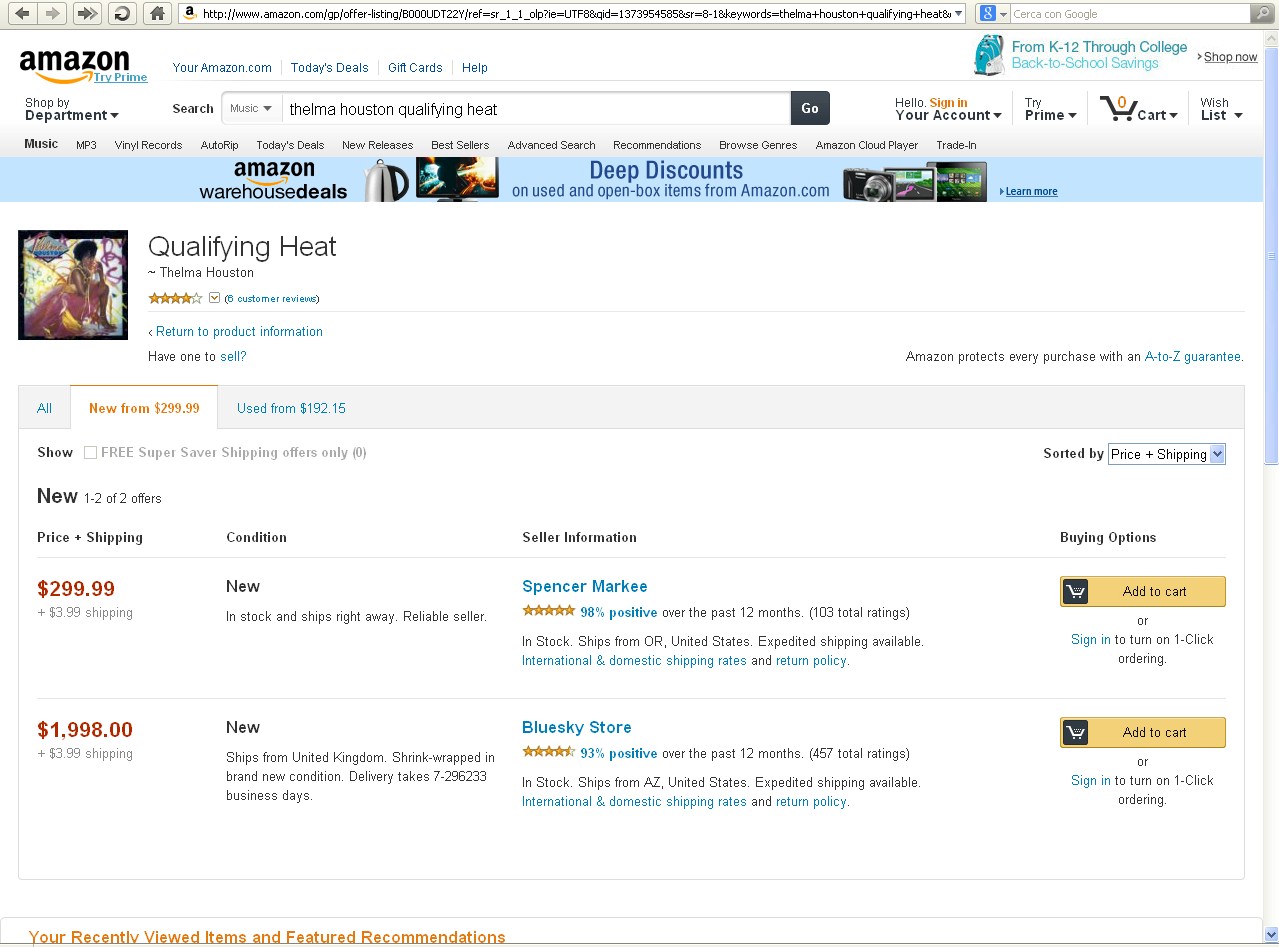The image size is (1279, 947).
Task: Open the Qualifying Heat album cover thumbnail
Action: point(73,285)
